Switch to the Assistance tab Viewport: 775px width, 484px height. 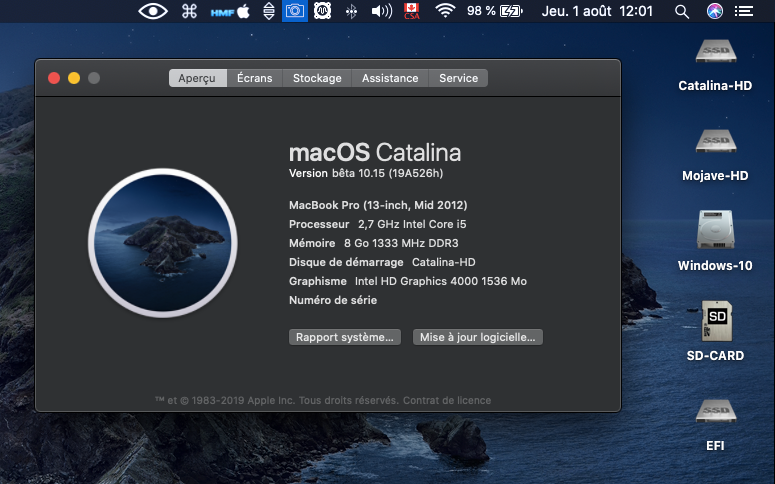point(390,78)
